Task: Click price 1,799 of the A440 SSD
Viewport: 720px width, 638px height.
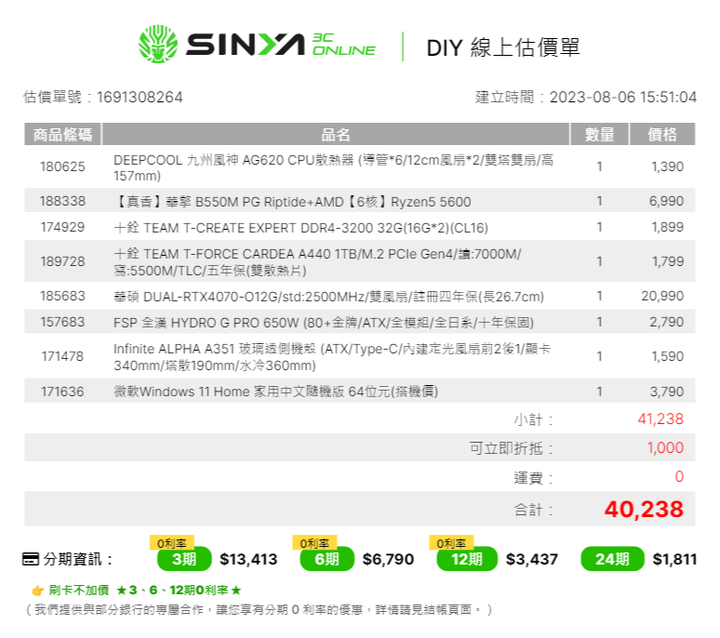Action: (668, 261)
